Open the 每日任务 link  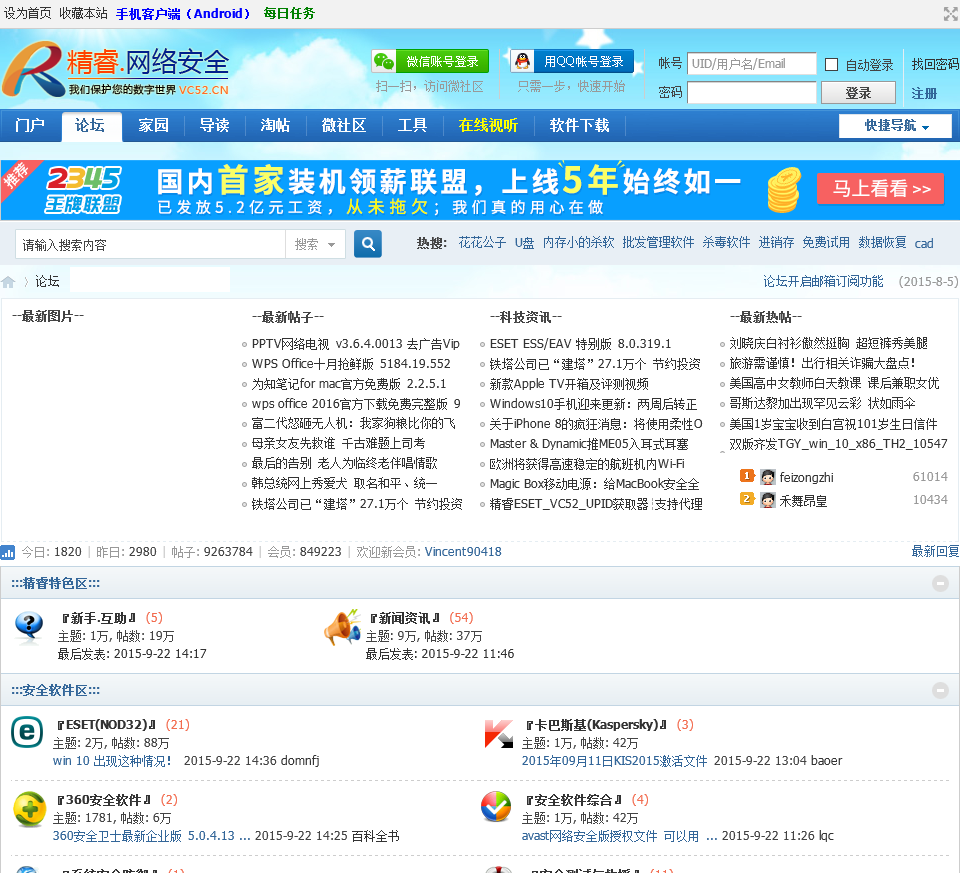[x=289, y=13]
